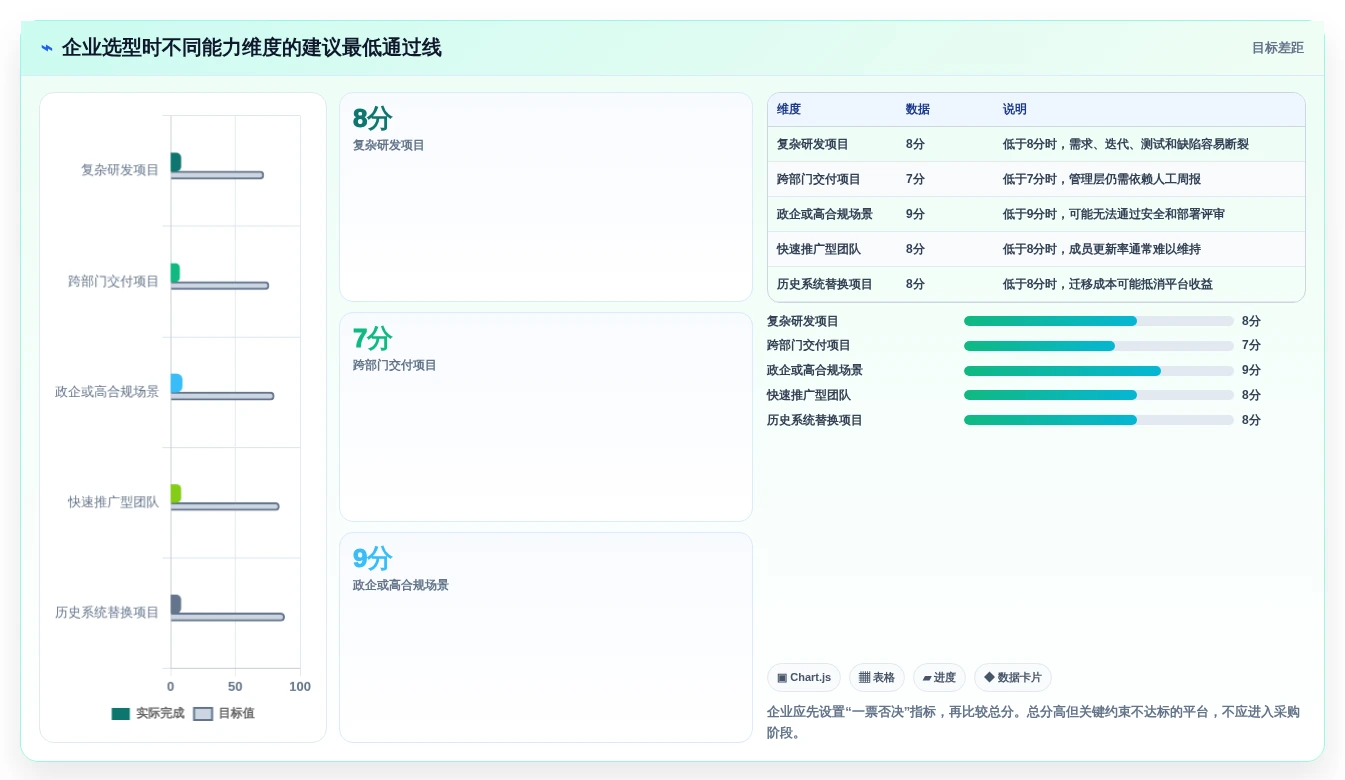Click description 低于8分时,成员更新率通常难以维持
Image resolution: width=1345 pixels, height=780 pixels.
pos(1102,249)
